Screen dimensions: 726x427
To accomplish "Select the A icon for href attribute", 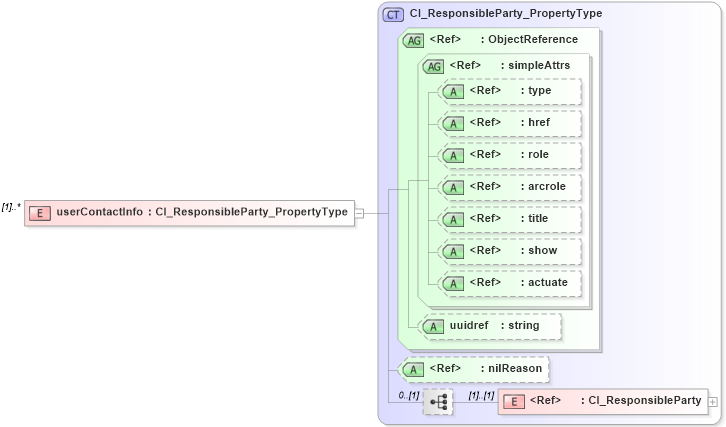I will (x=453, y=124).
